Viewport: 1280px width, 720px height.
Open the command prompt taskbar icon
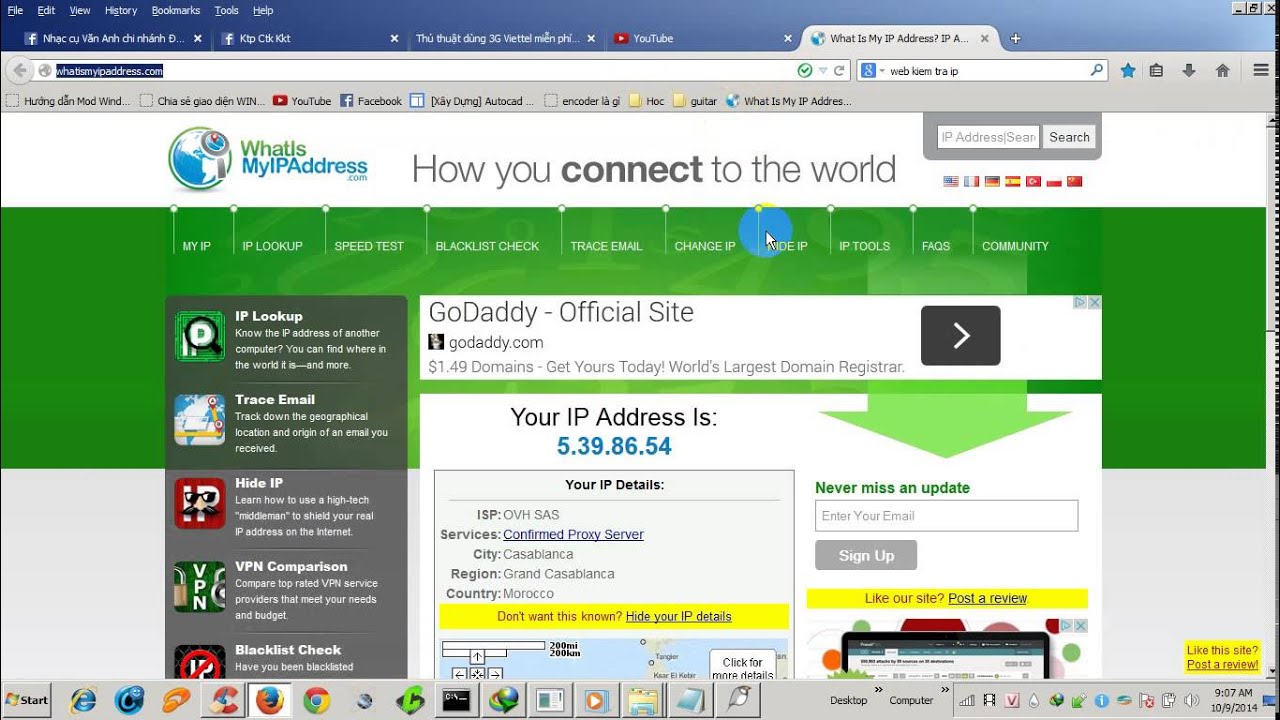(457, 700)
